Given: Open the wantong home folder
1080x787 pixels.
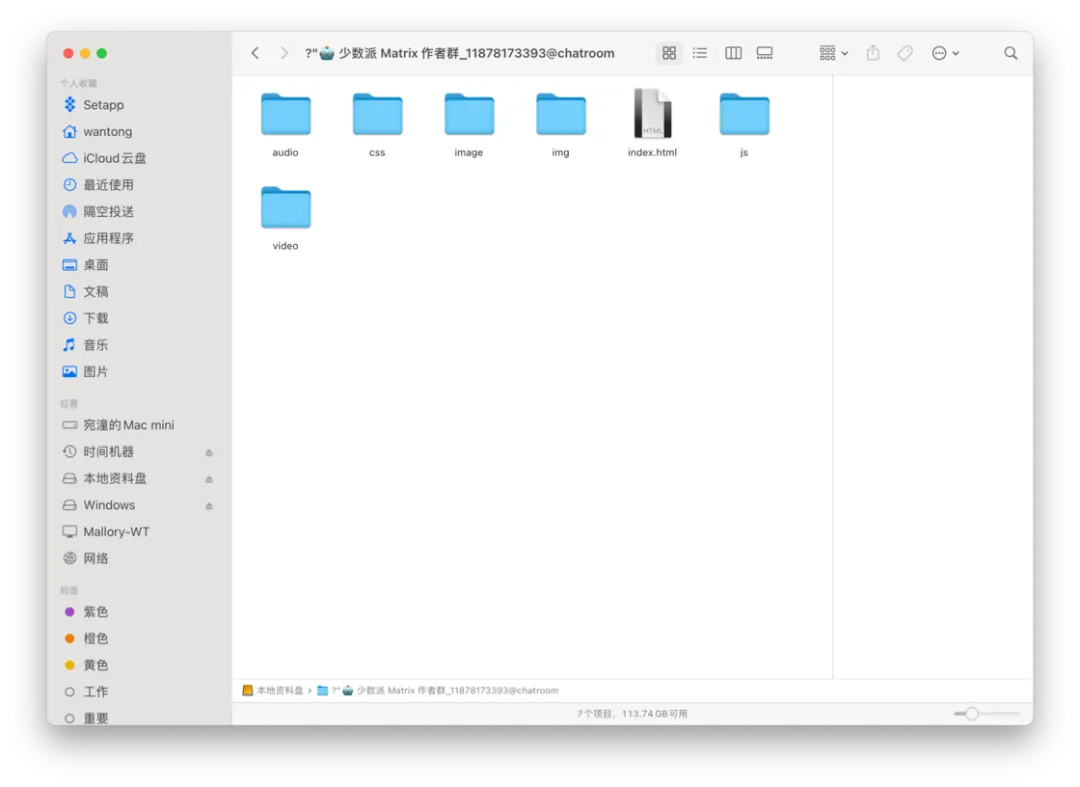Looking at the screenshot, I should (138, 132).
